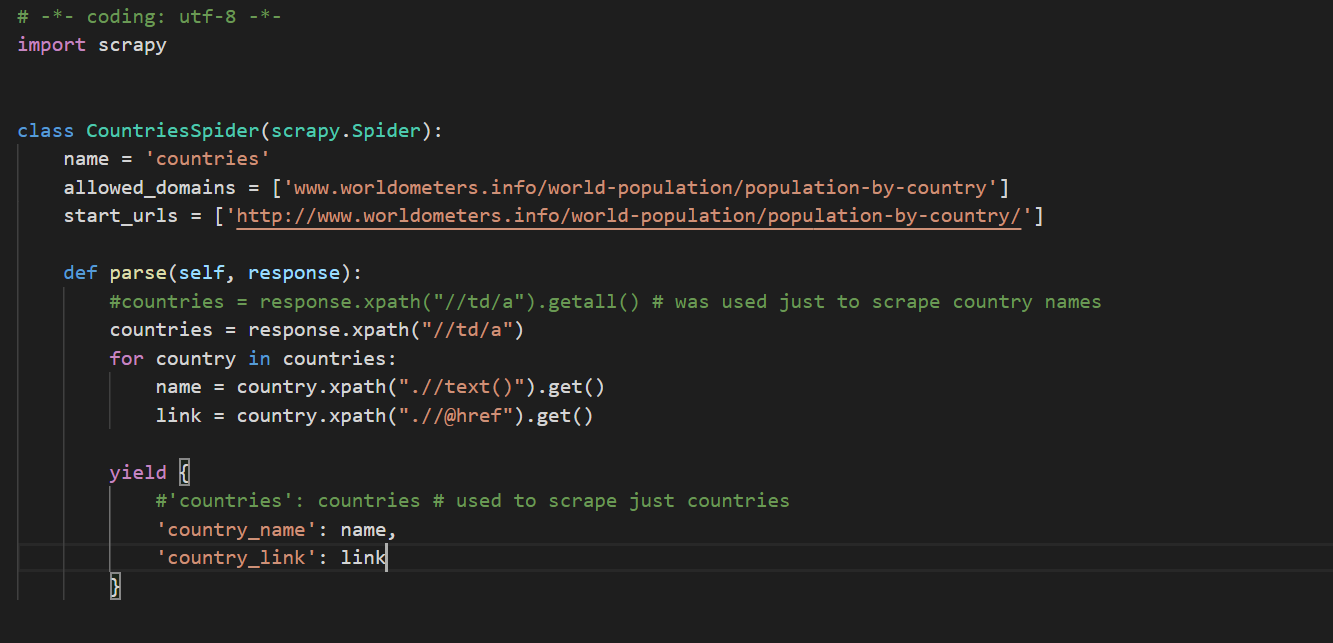Place cursor after the link variable on current line
This screenshot has width=1333, height=643.
point(386,557)
